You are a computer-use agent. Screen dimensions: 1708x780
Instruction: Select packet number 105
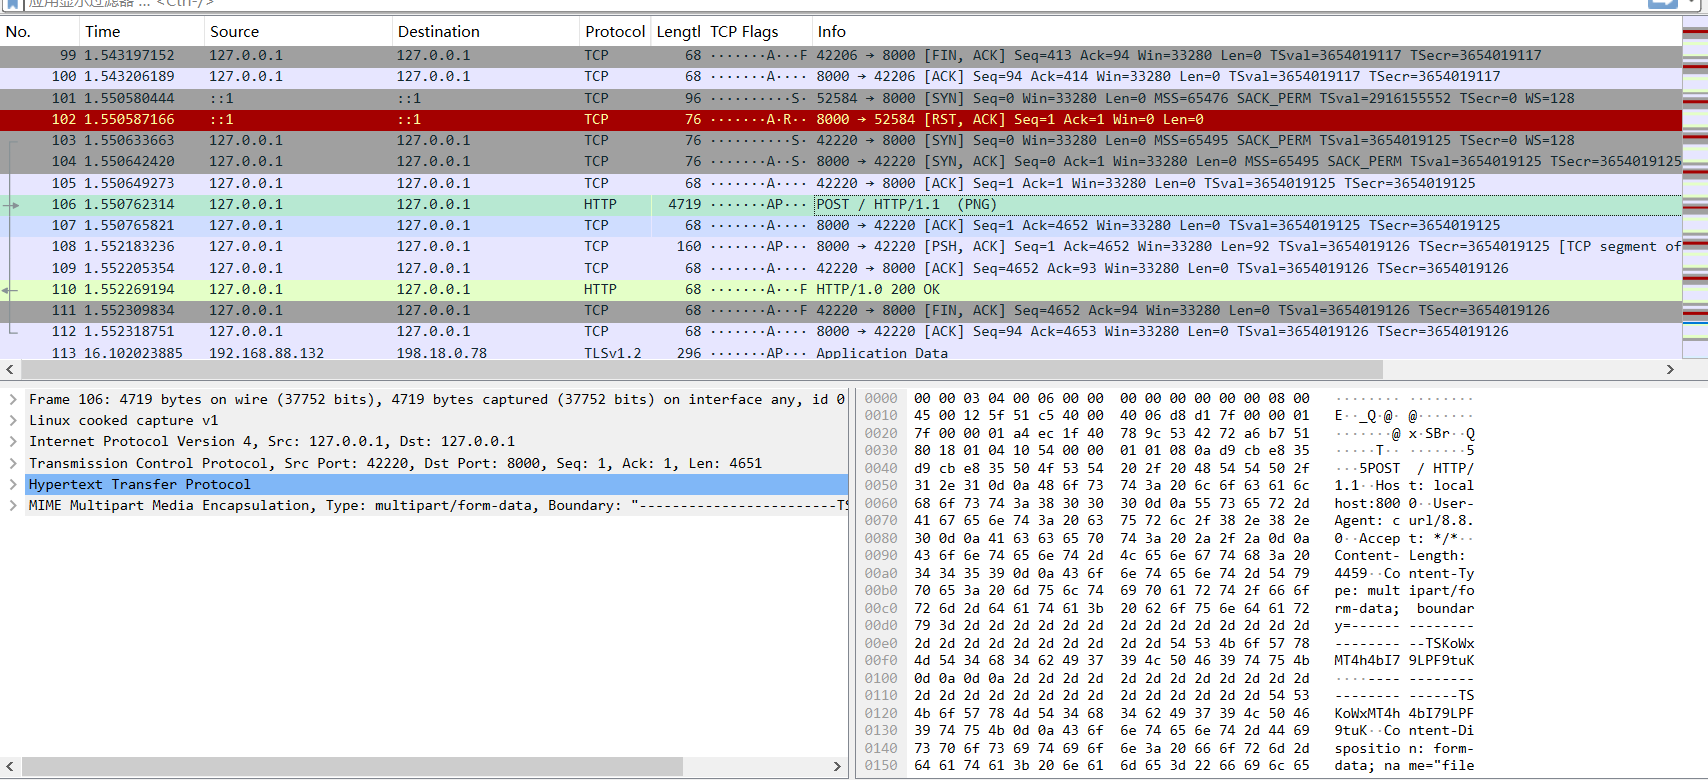tap(840, 183)
